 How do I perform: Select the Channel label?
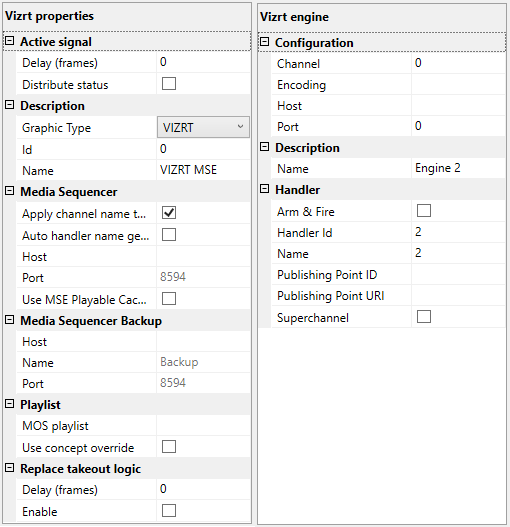click(x=298, y=64)
